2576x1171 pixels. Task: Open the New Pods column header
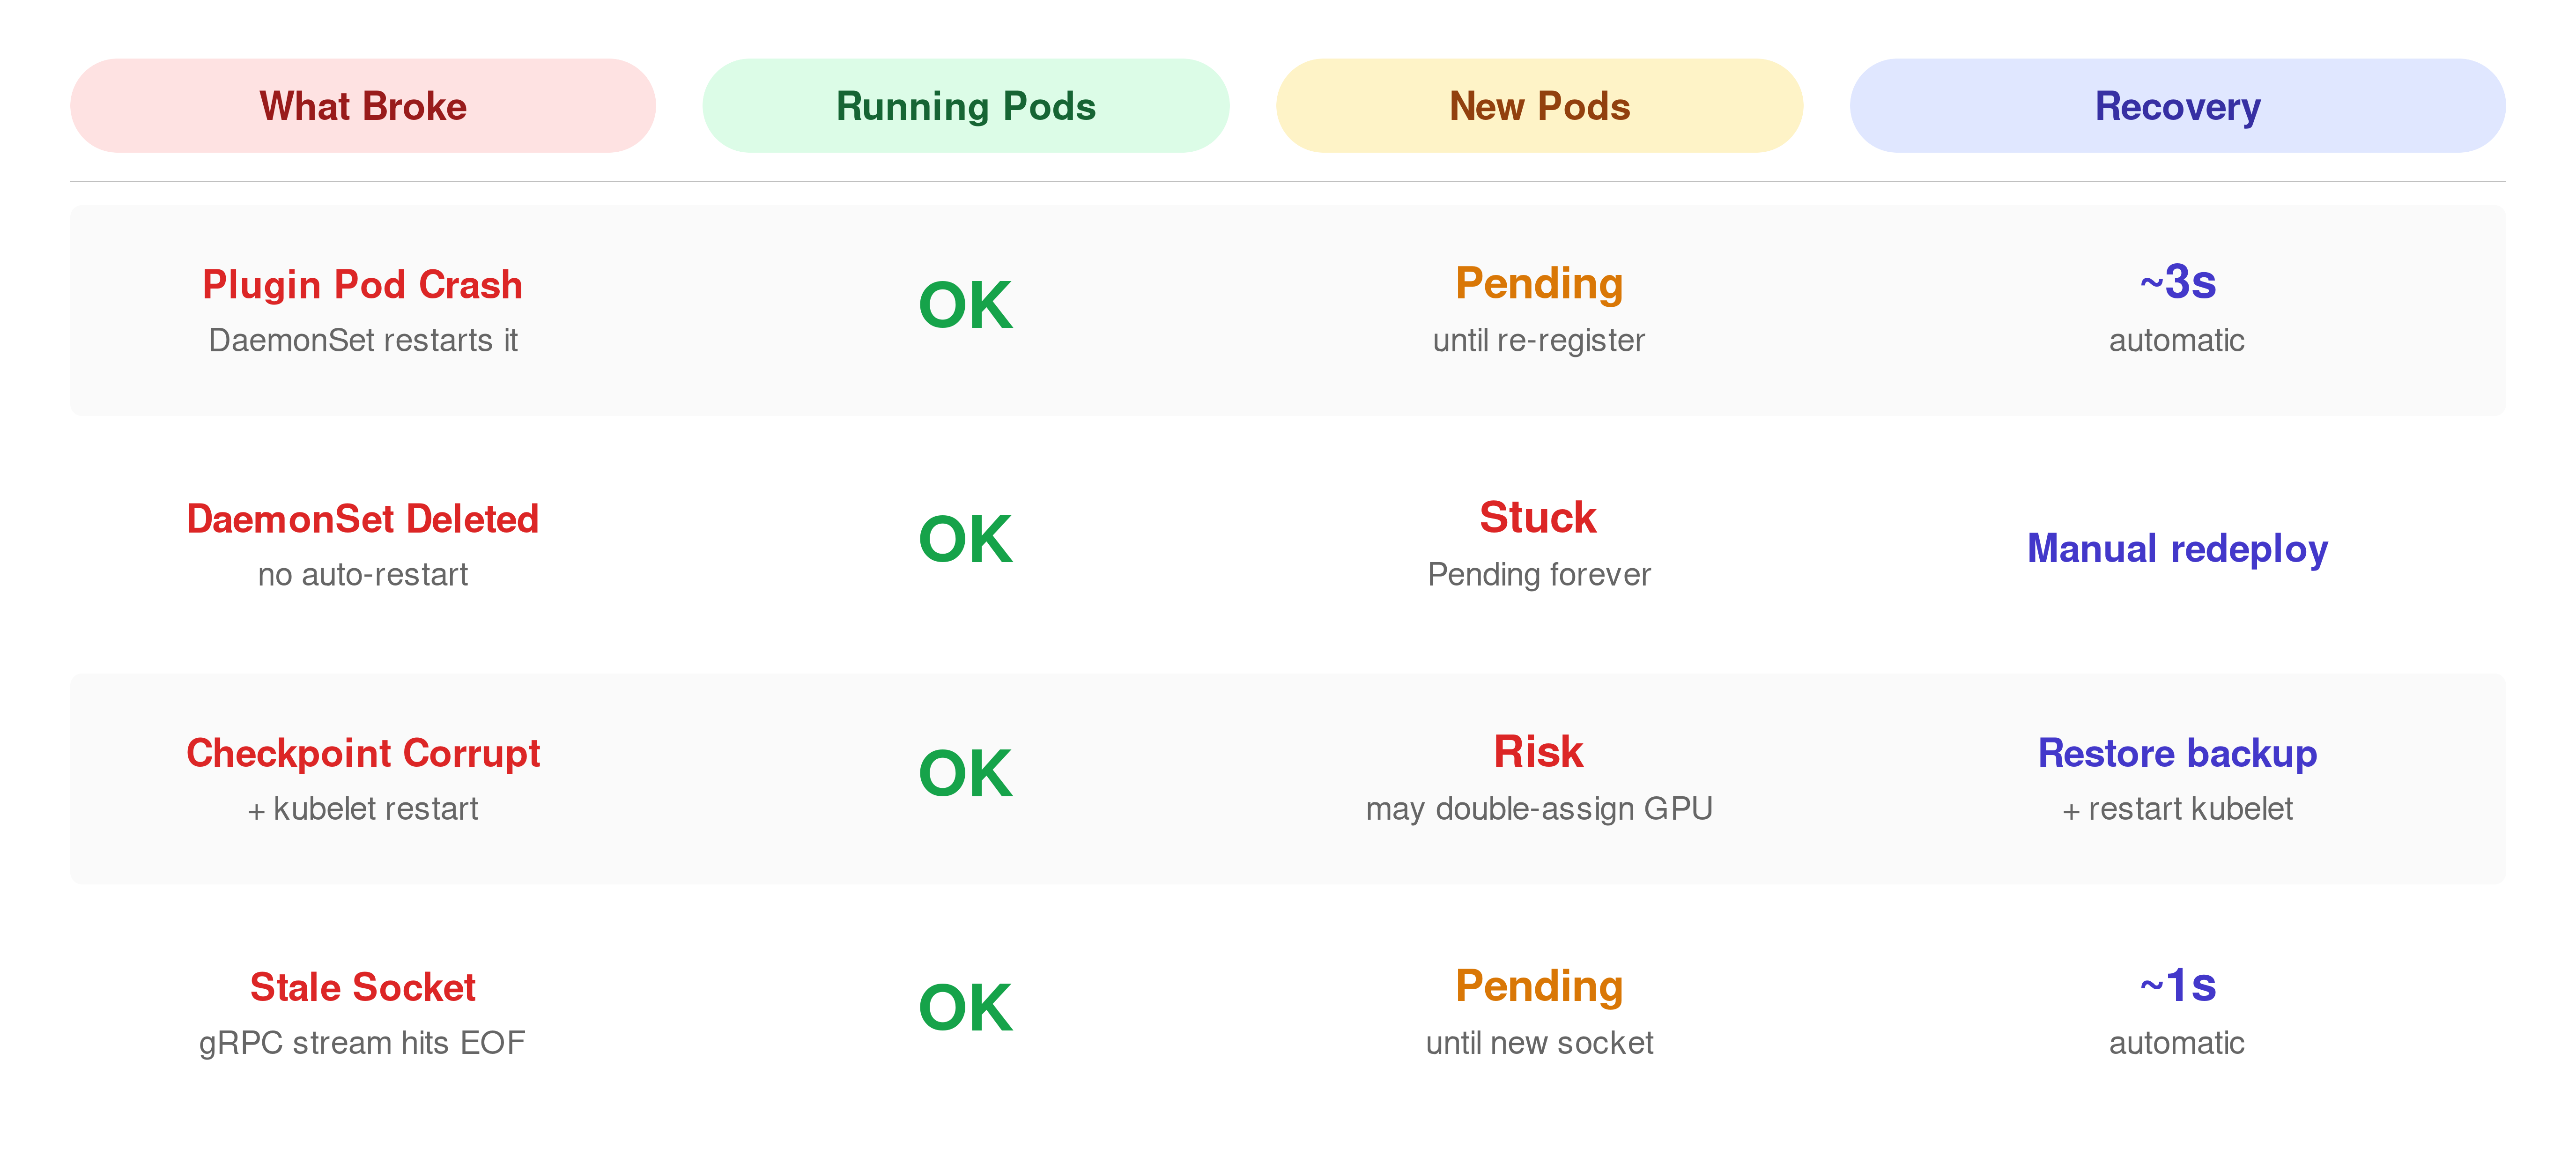pyautogui.click(x=1539, y=106)
